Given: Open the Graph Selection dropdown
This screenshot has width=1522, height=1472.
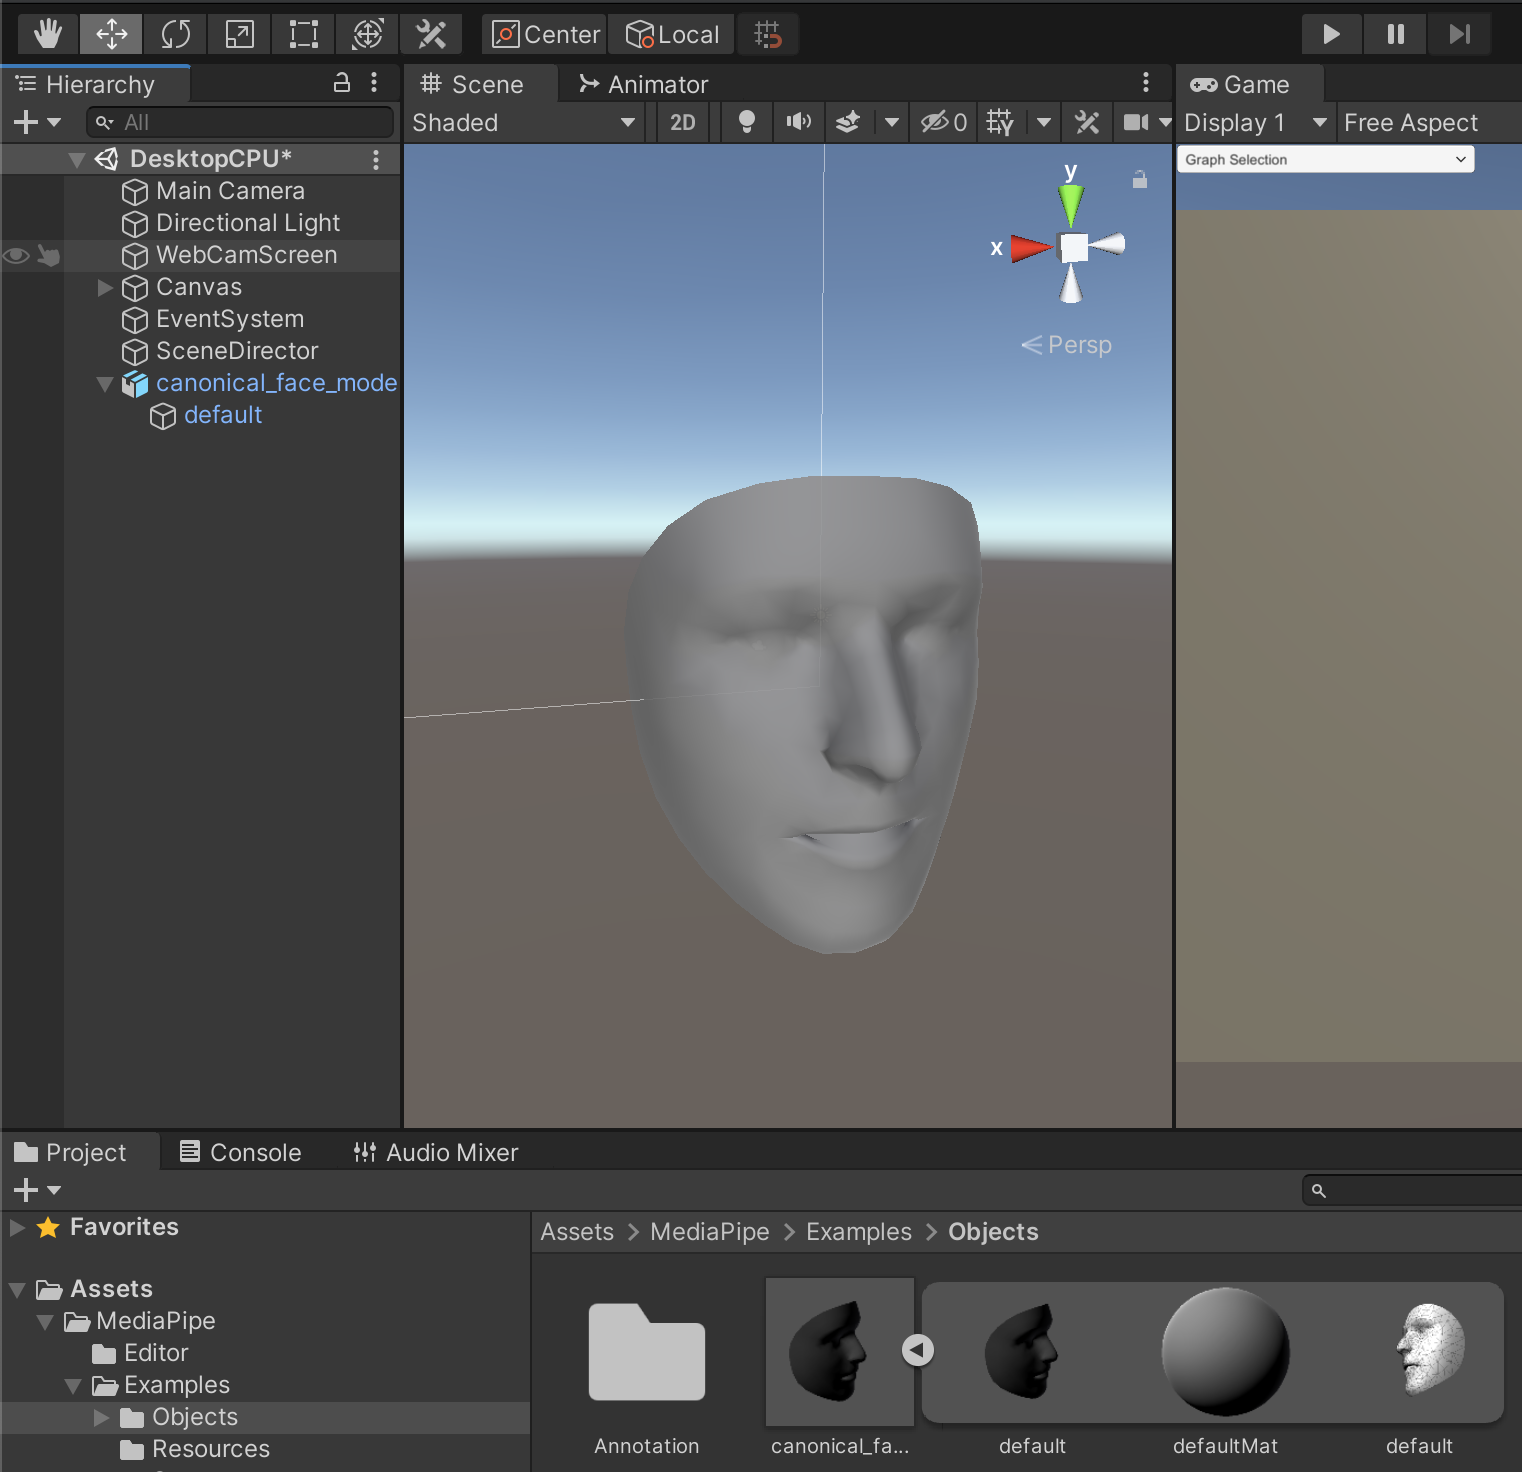Looking at the screenshot, I should pos(1325,160).
